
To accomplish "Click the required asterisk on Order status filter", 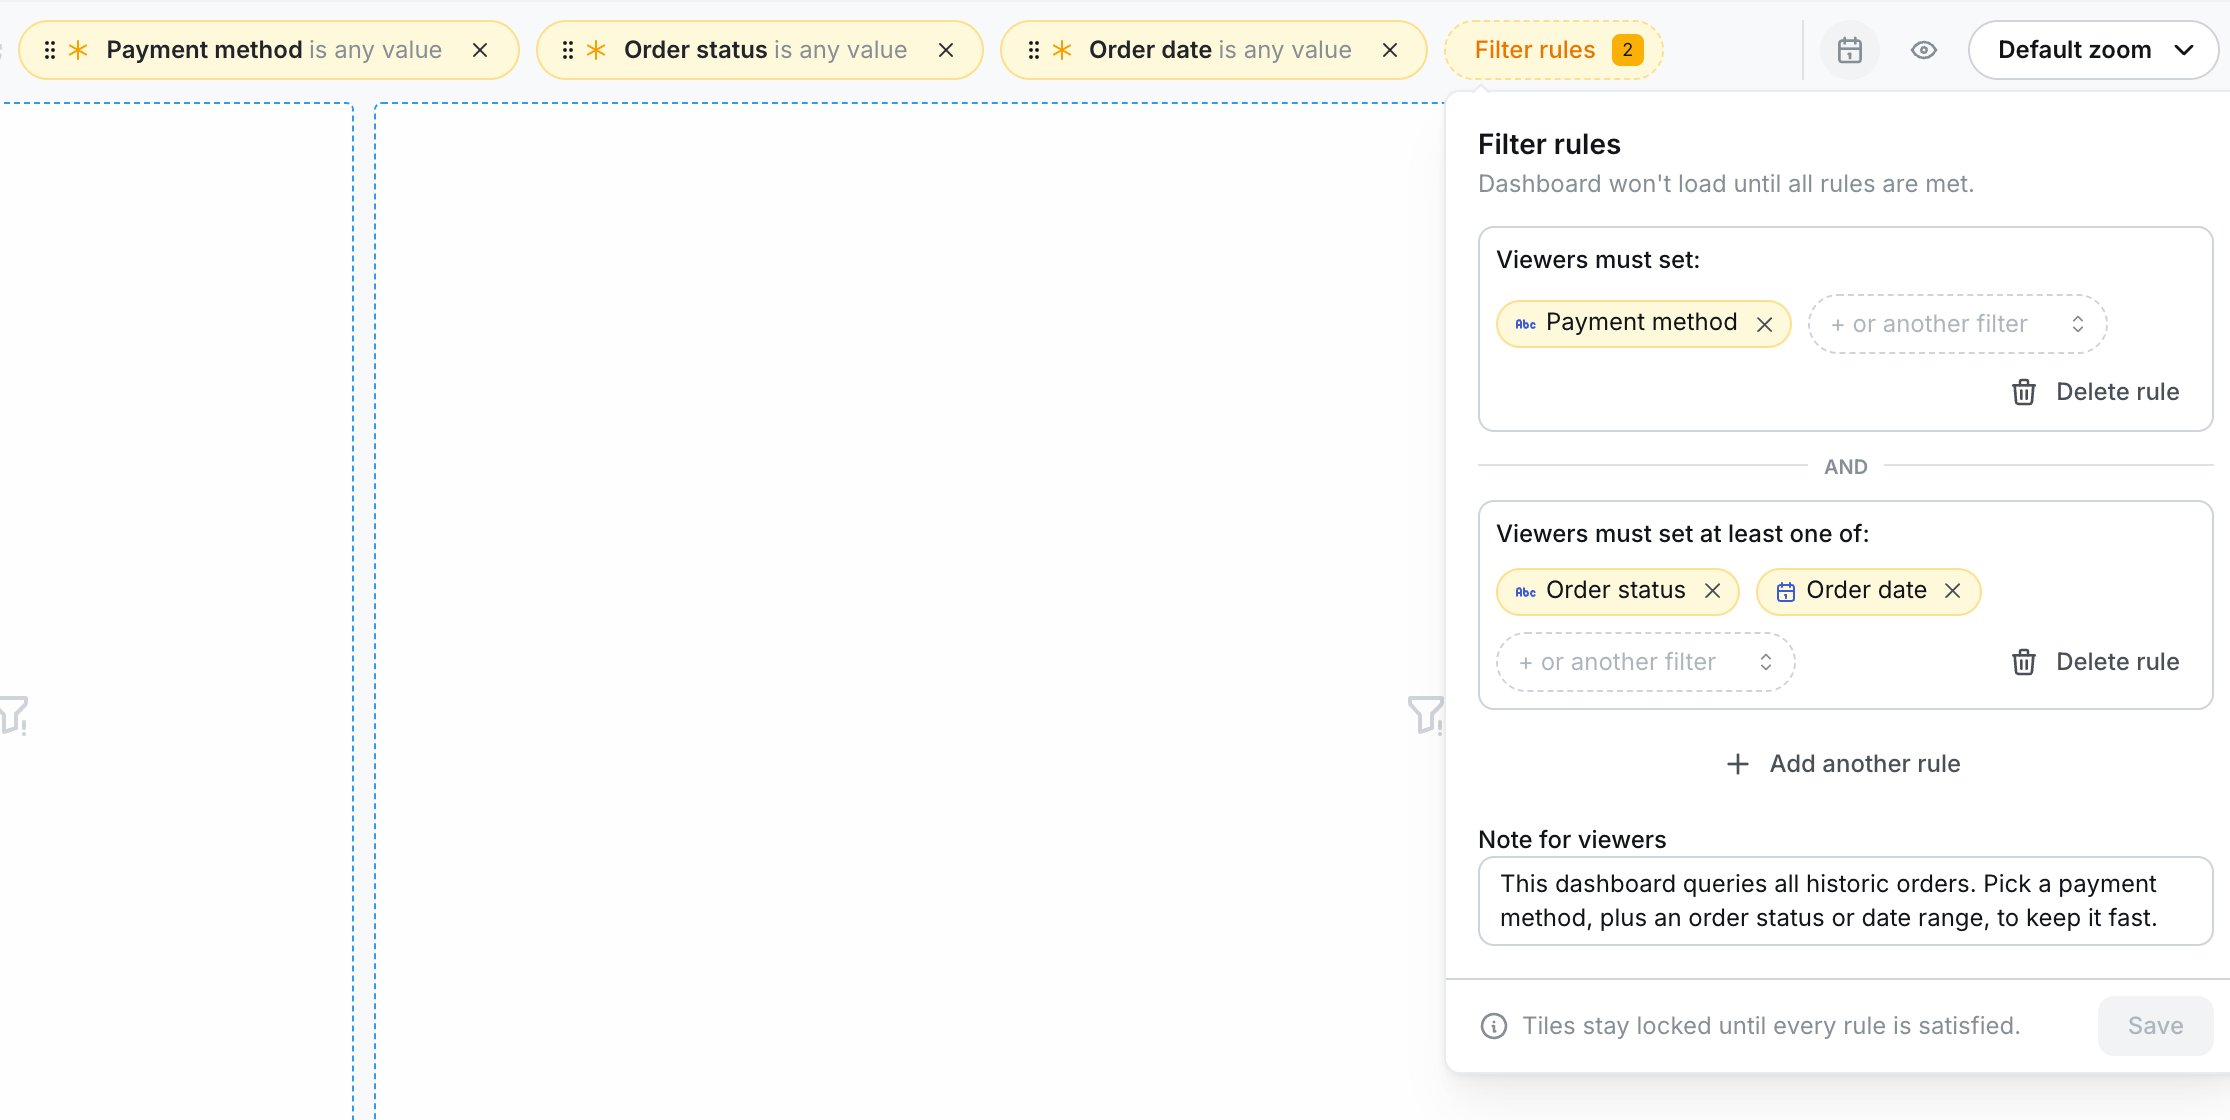I will pos(596,50).
